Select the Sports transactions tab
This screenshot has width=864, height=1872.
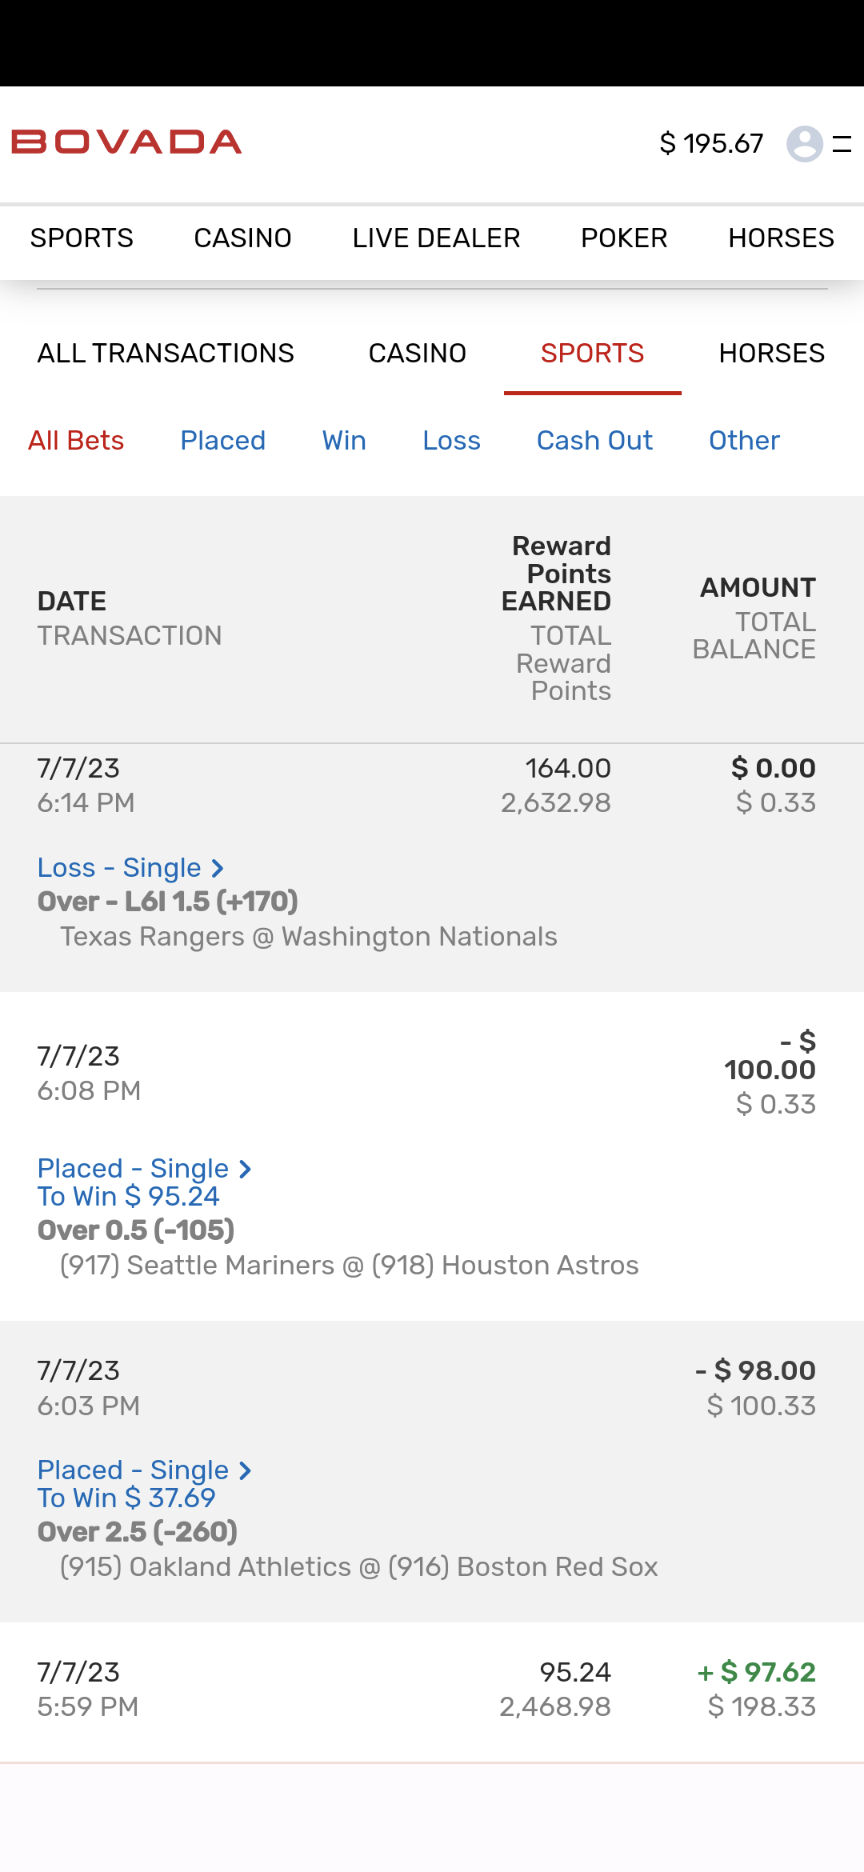click(x=592, y=353)
